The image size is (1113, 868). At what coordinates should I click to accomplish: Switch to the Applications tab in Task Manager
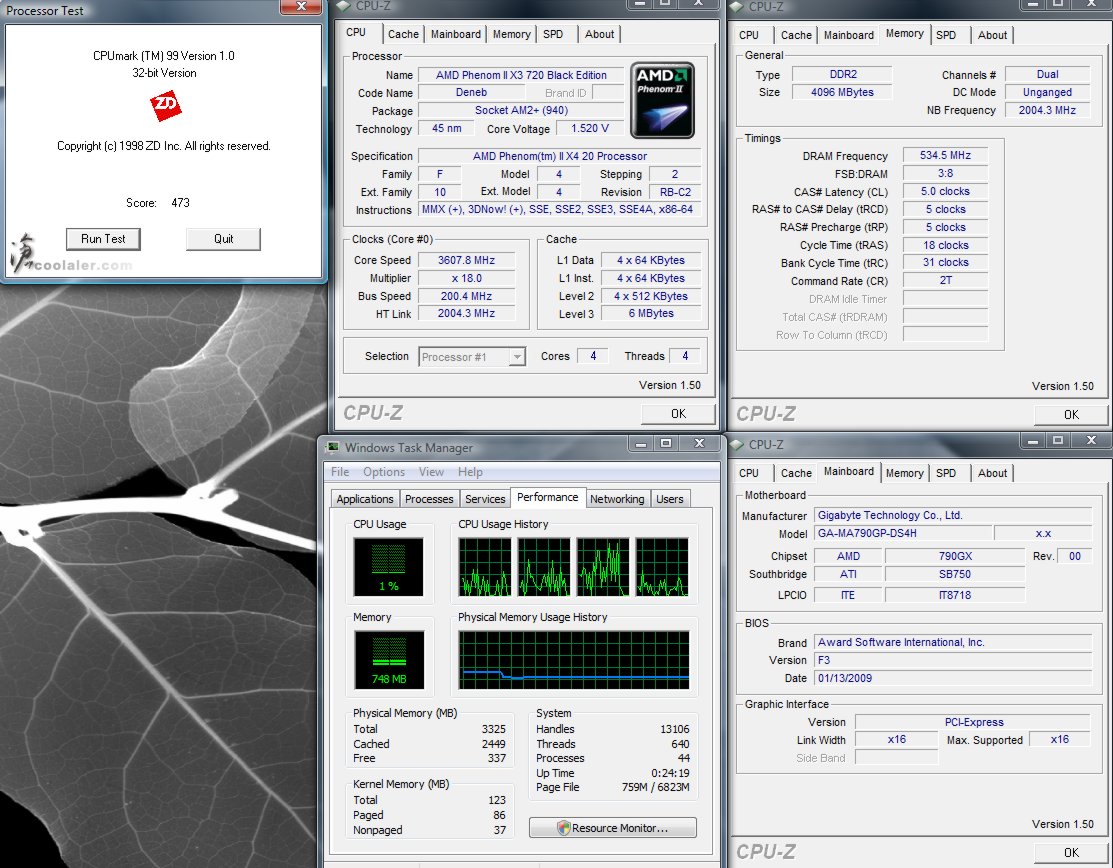[x=365, y=499]
